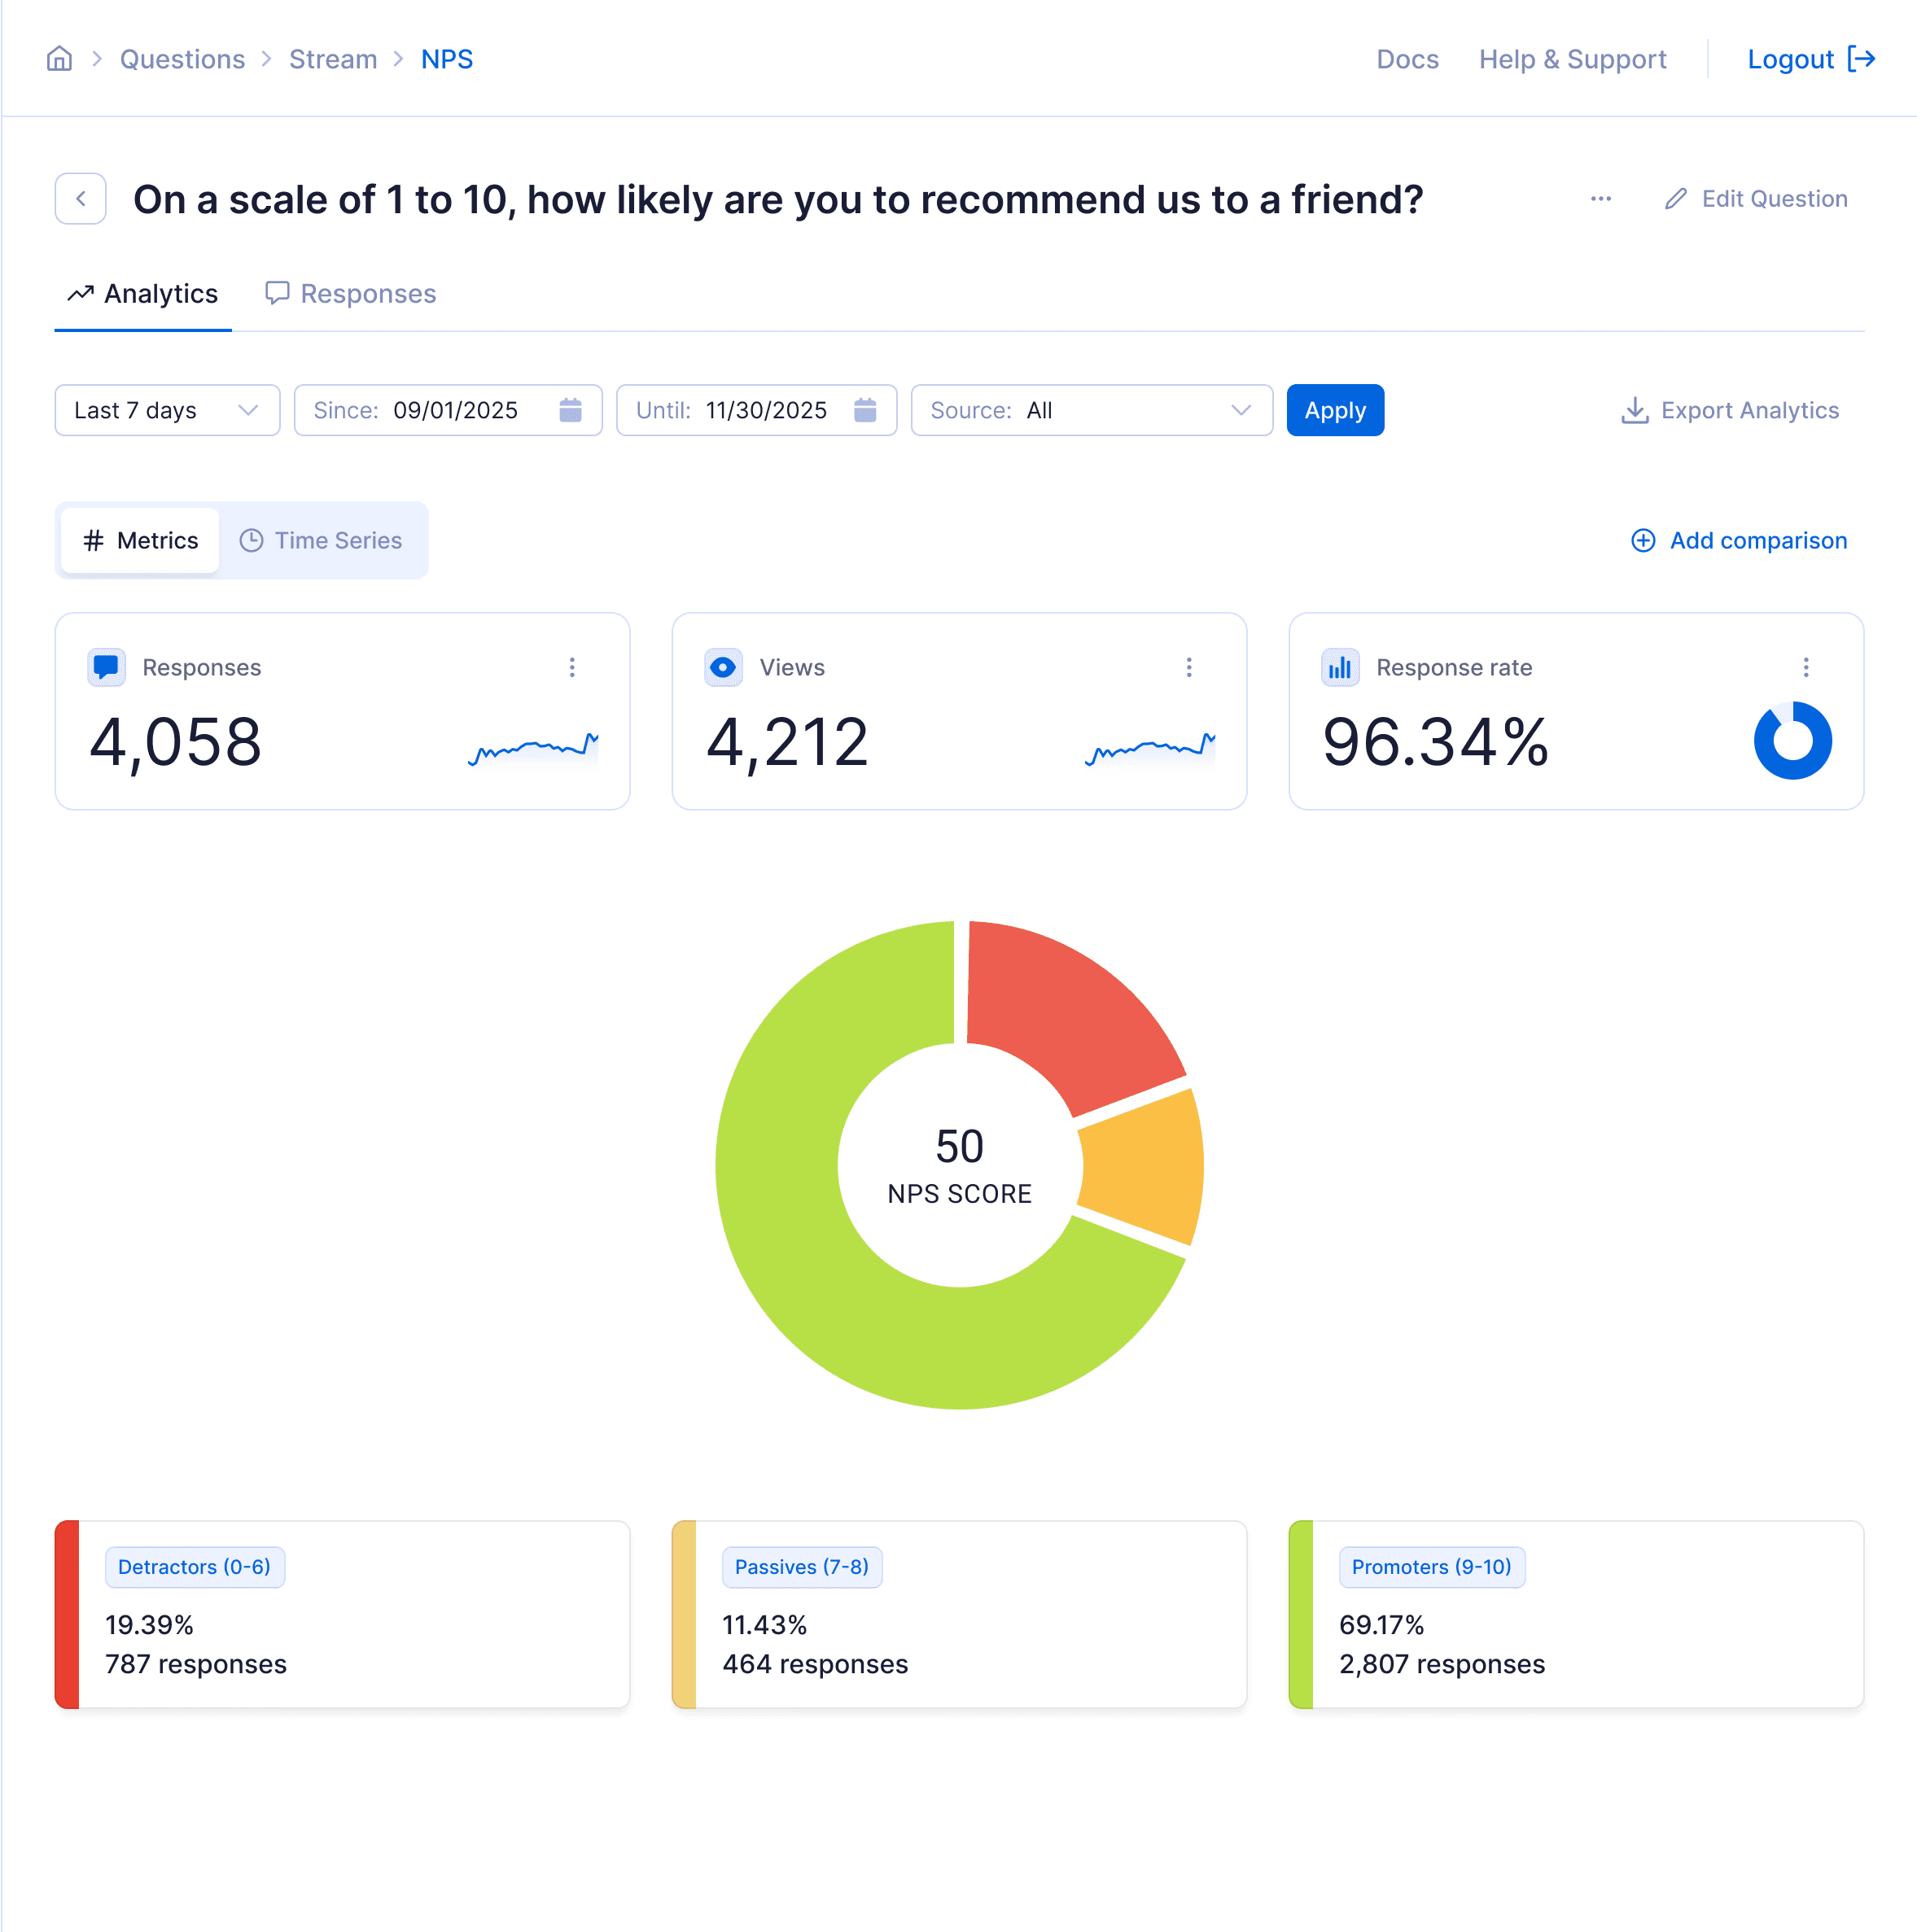Viewport: 1917px width, 1932px height.
Task: Open the Responses tab
Action: tap(351, 294)
